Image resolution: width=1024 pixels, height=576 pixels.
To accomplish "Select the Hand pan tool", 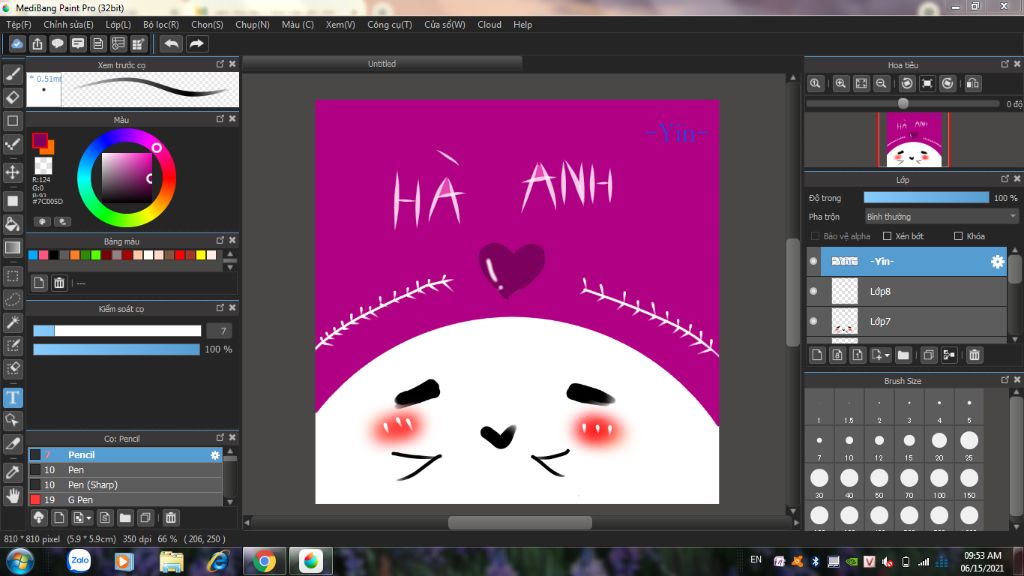I will (13, 495).
